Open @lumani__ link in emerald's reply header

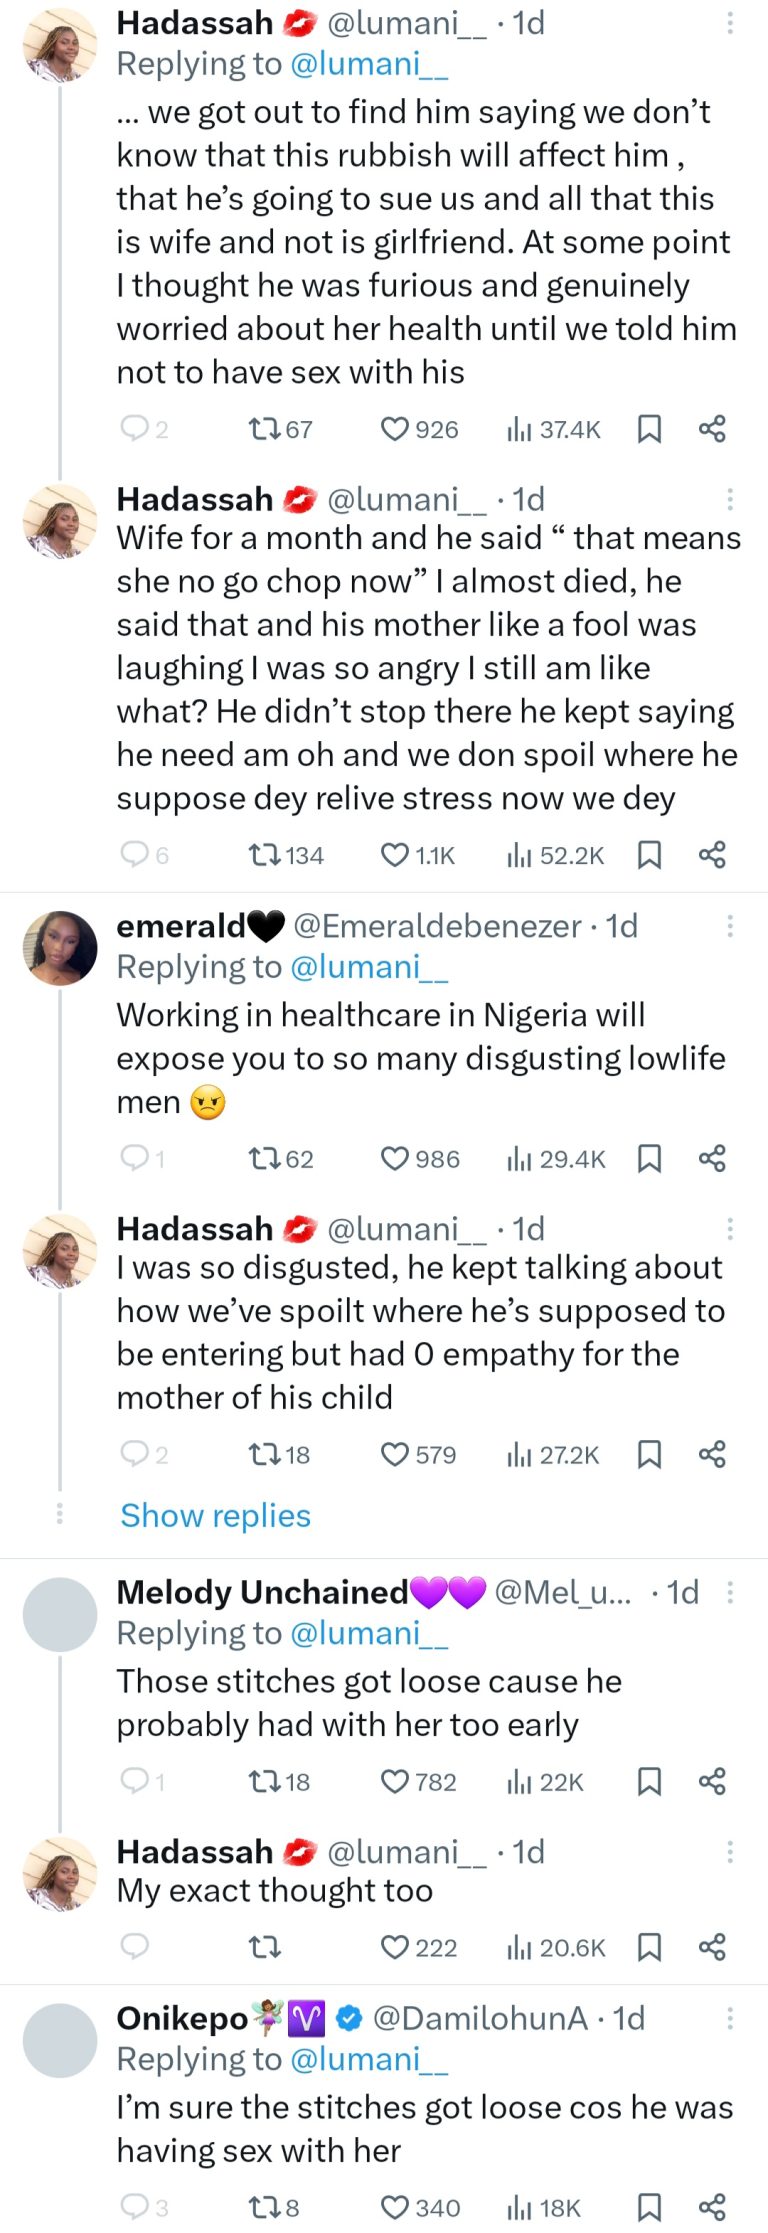tap(368, 967)
